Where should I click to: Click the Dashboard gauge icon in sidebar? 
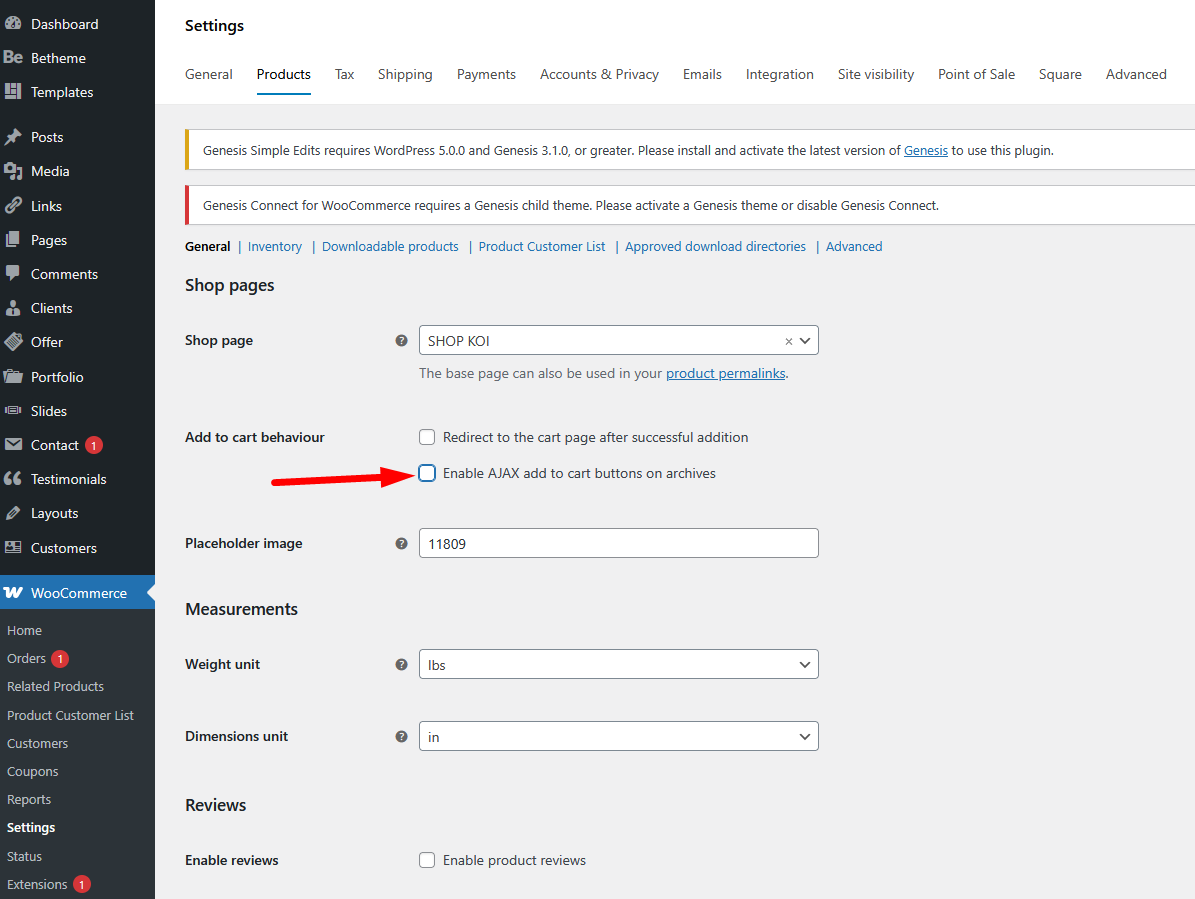click(x=13, y=23)
